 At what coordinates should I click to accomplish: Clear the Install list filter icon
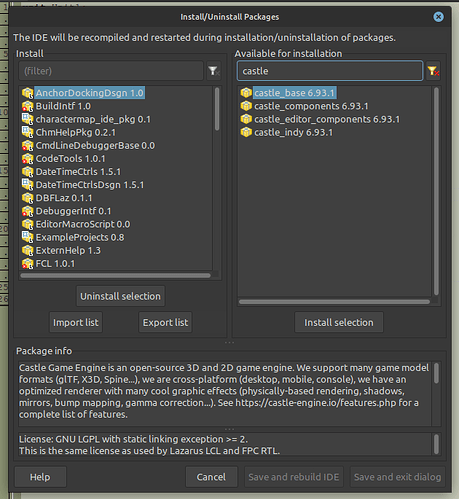click(x=214, y=71)
